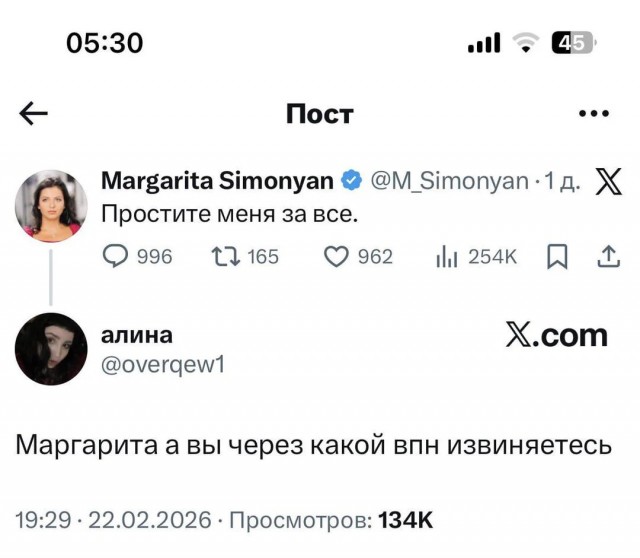Tap the reply comment bubble icon

(116, 257)
